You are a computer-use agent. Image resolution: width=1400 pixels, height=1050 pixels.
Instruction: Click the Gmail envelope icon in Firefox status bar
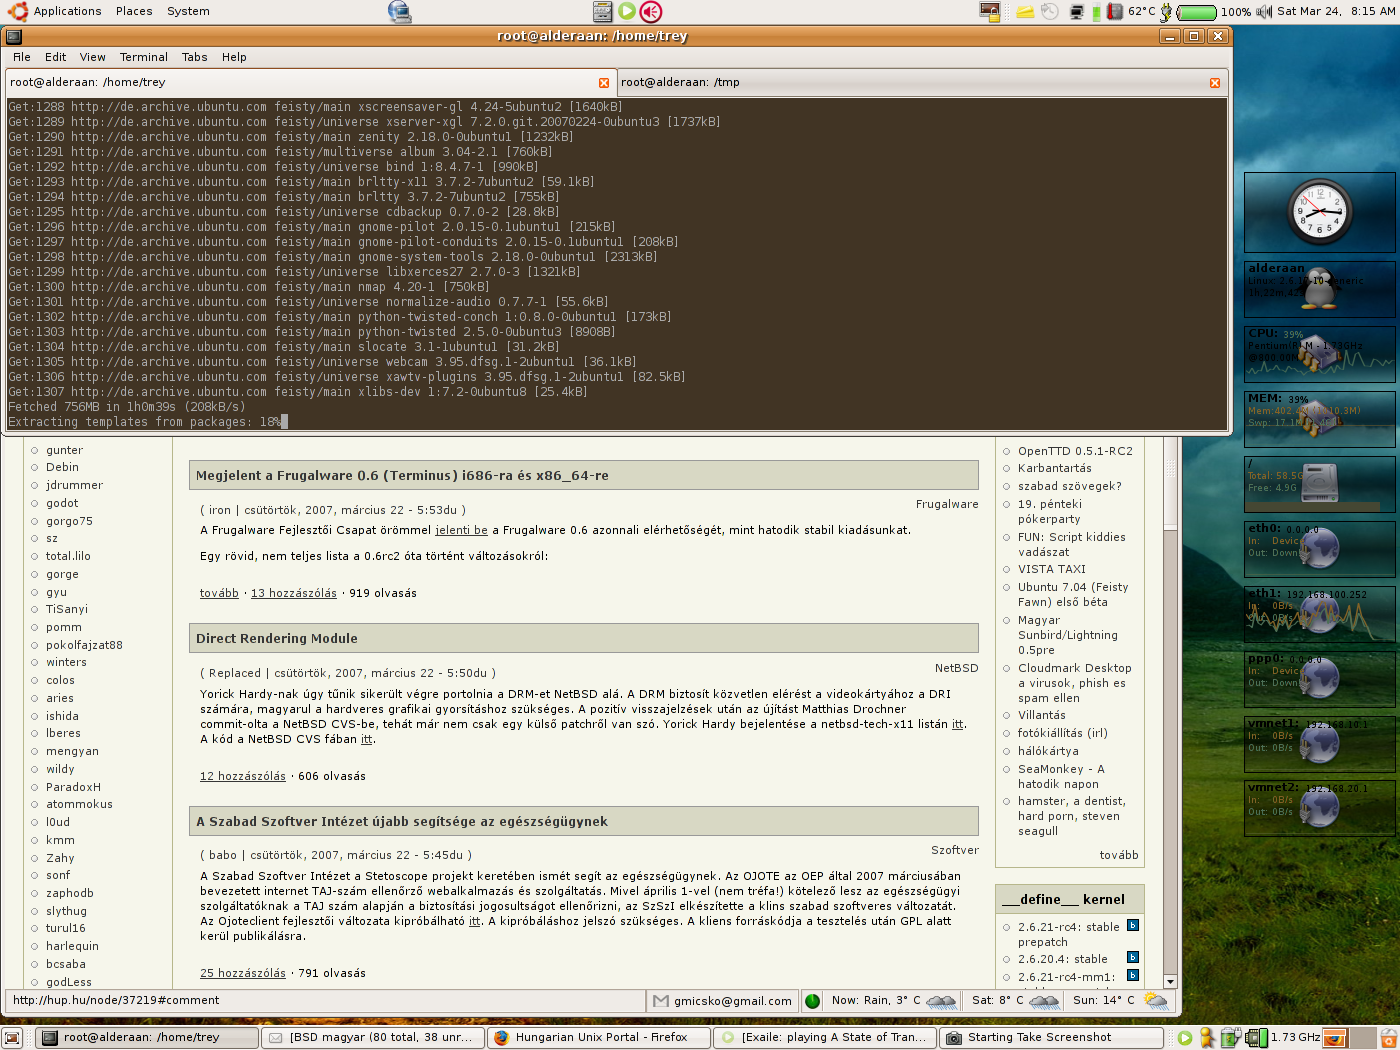[660, 1000]
